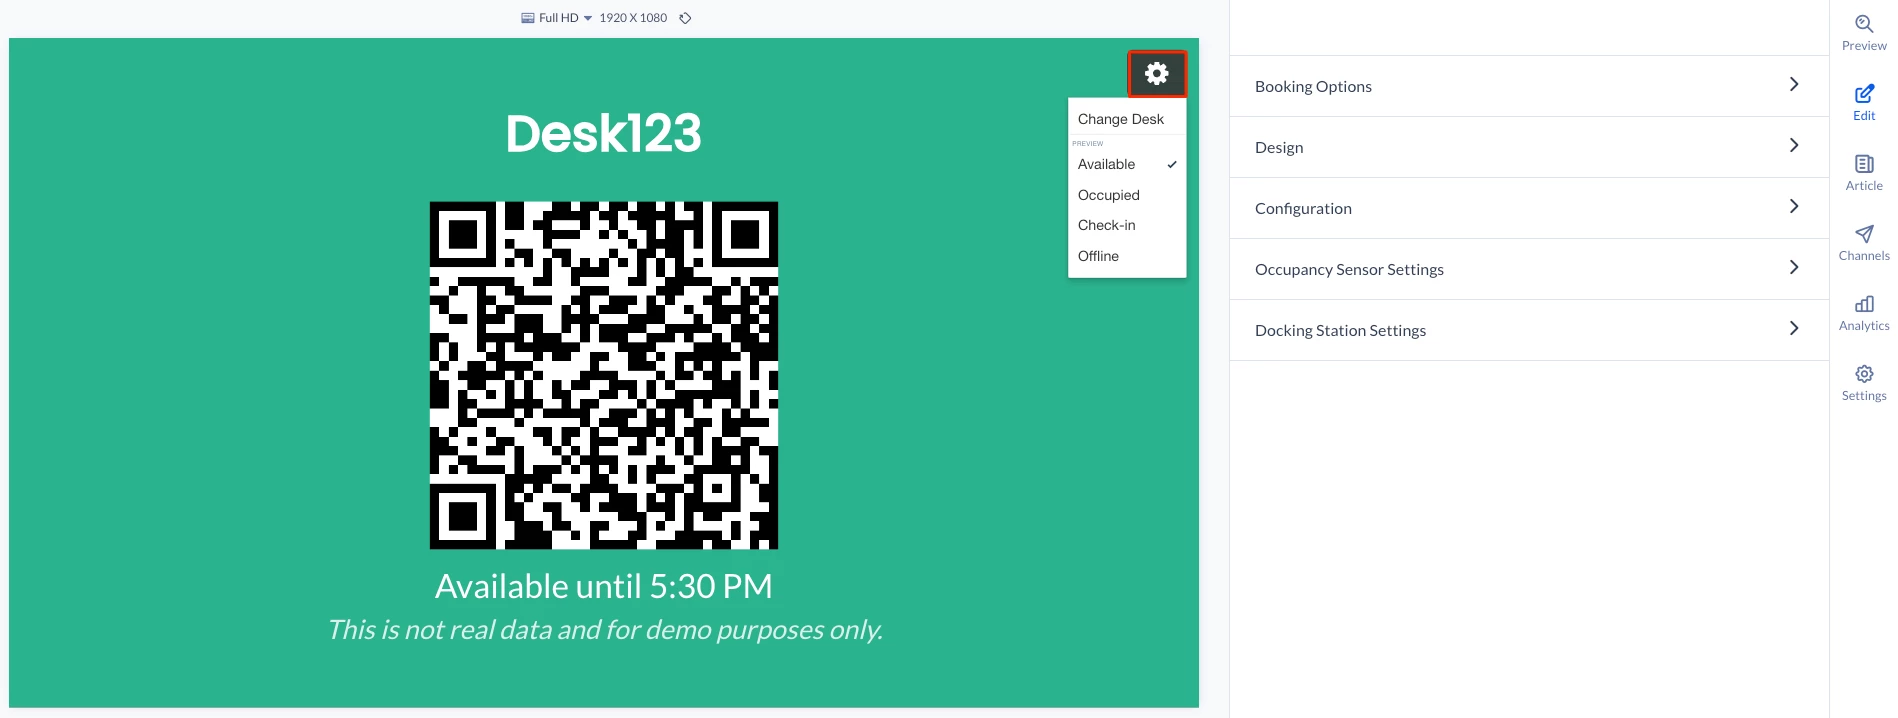Image resolution: width=1898 pixels, height=718 pixels.
Task: Click the desk QR code image
Action: coord(604,375)
